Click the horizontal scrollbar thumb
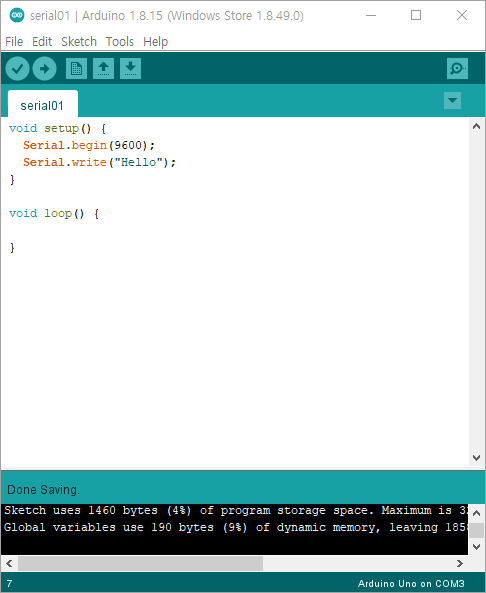Viewport: 486px width, 593px height. [x=140, y=564]
